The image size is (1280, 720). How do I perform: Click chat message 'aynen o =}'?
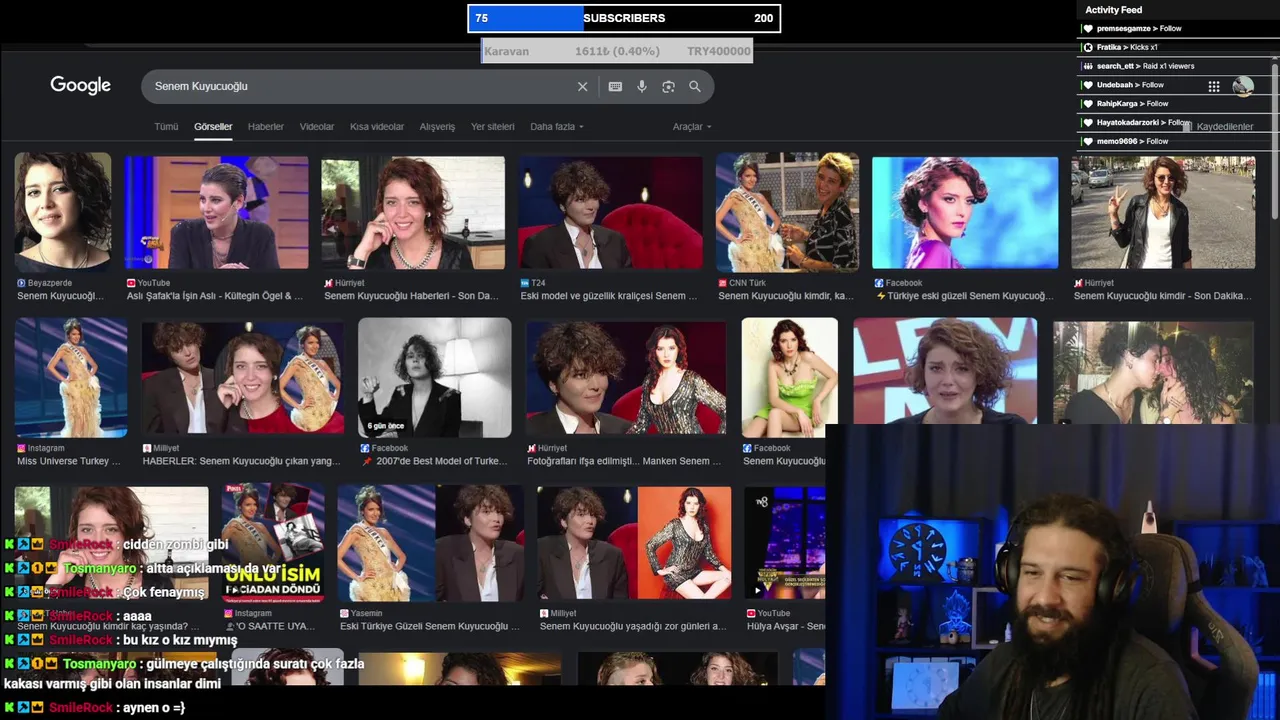click(x=152, y=708)
